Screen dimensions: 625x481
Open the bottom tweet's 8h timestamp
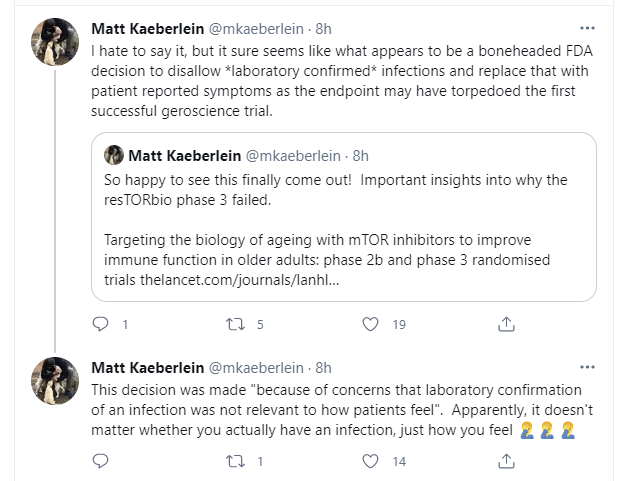[x=323, y=367]
